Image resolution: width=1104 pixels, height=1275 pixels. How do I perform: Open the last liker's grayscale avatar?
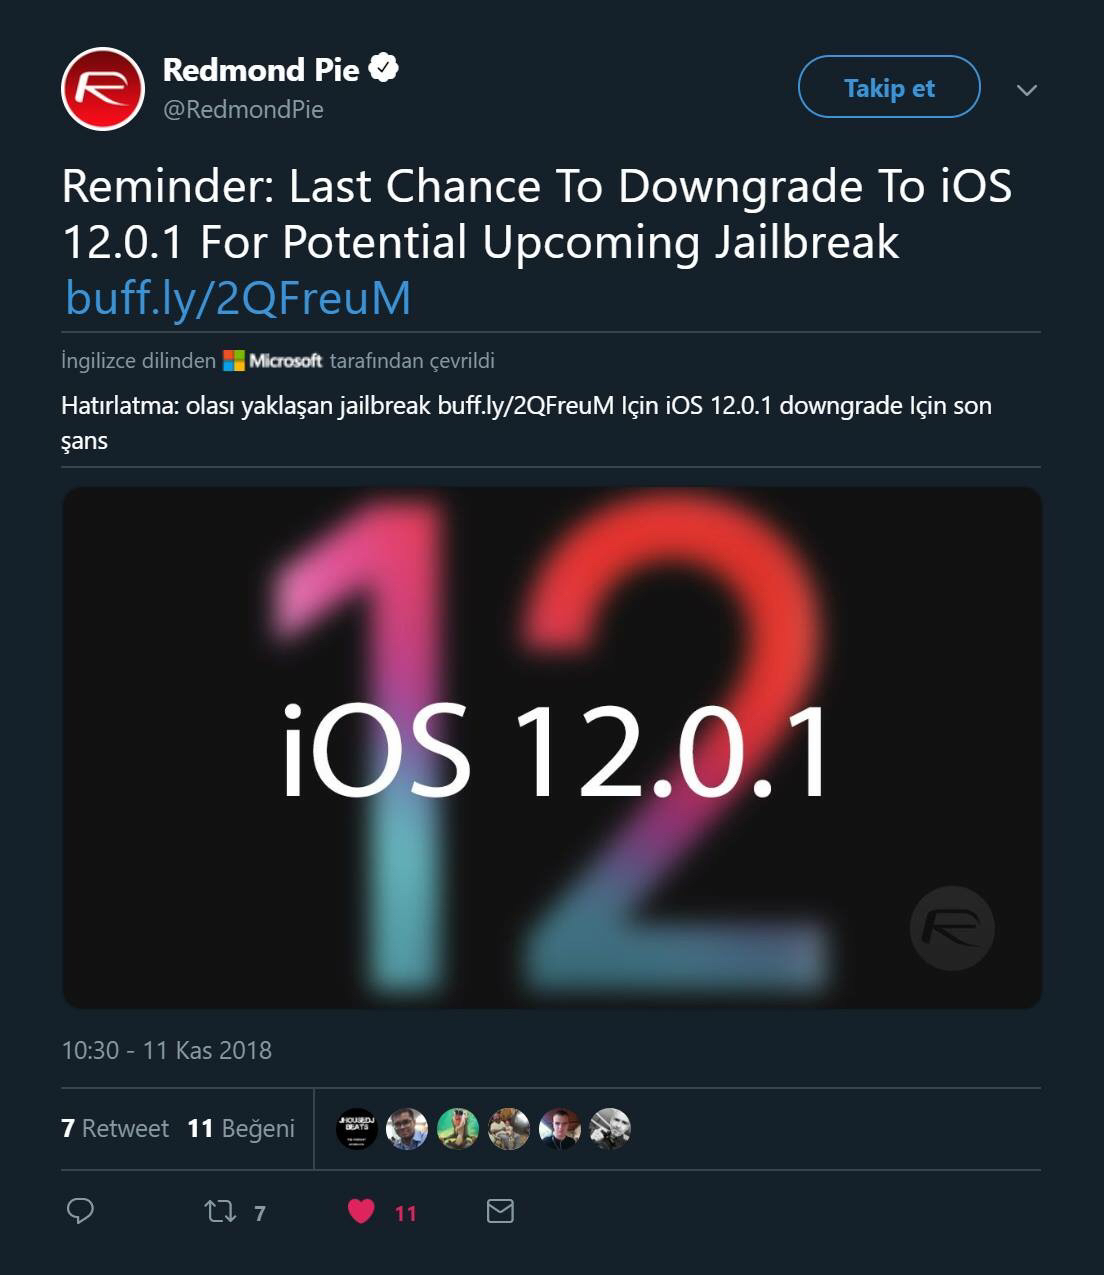(610, 1128)
